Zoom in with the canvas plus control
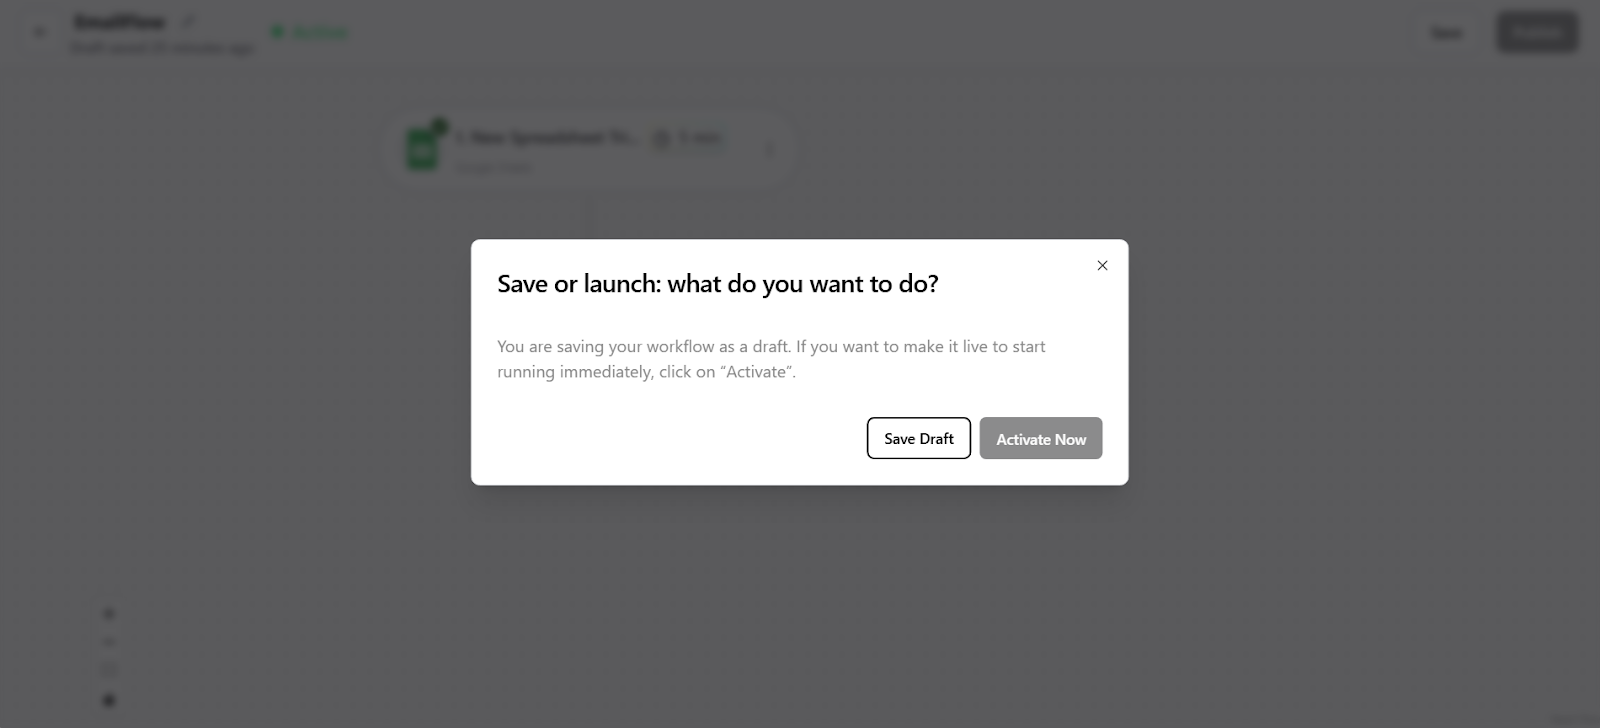This screenshot has width=1600, height=728. coord(109,614)
